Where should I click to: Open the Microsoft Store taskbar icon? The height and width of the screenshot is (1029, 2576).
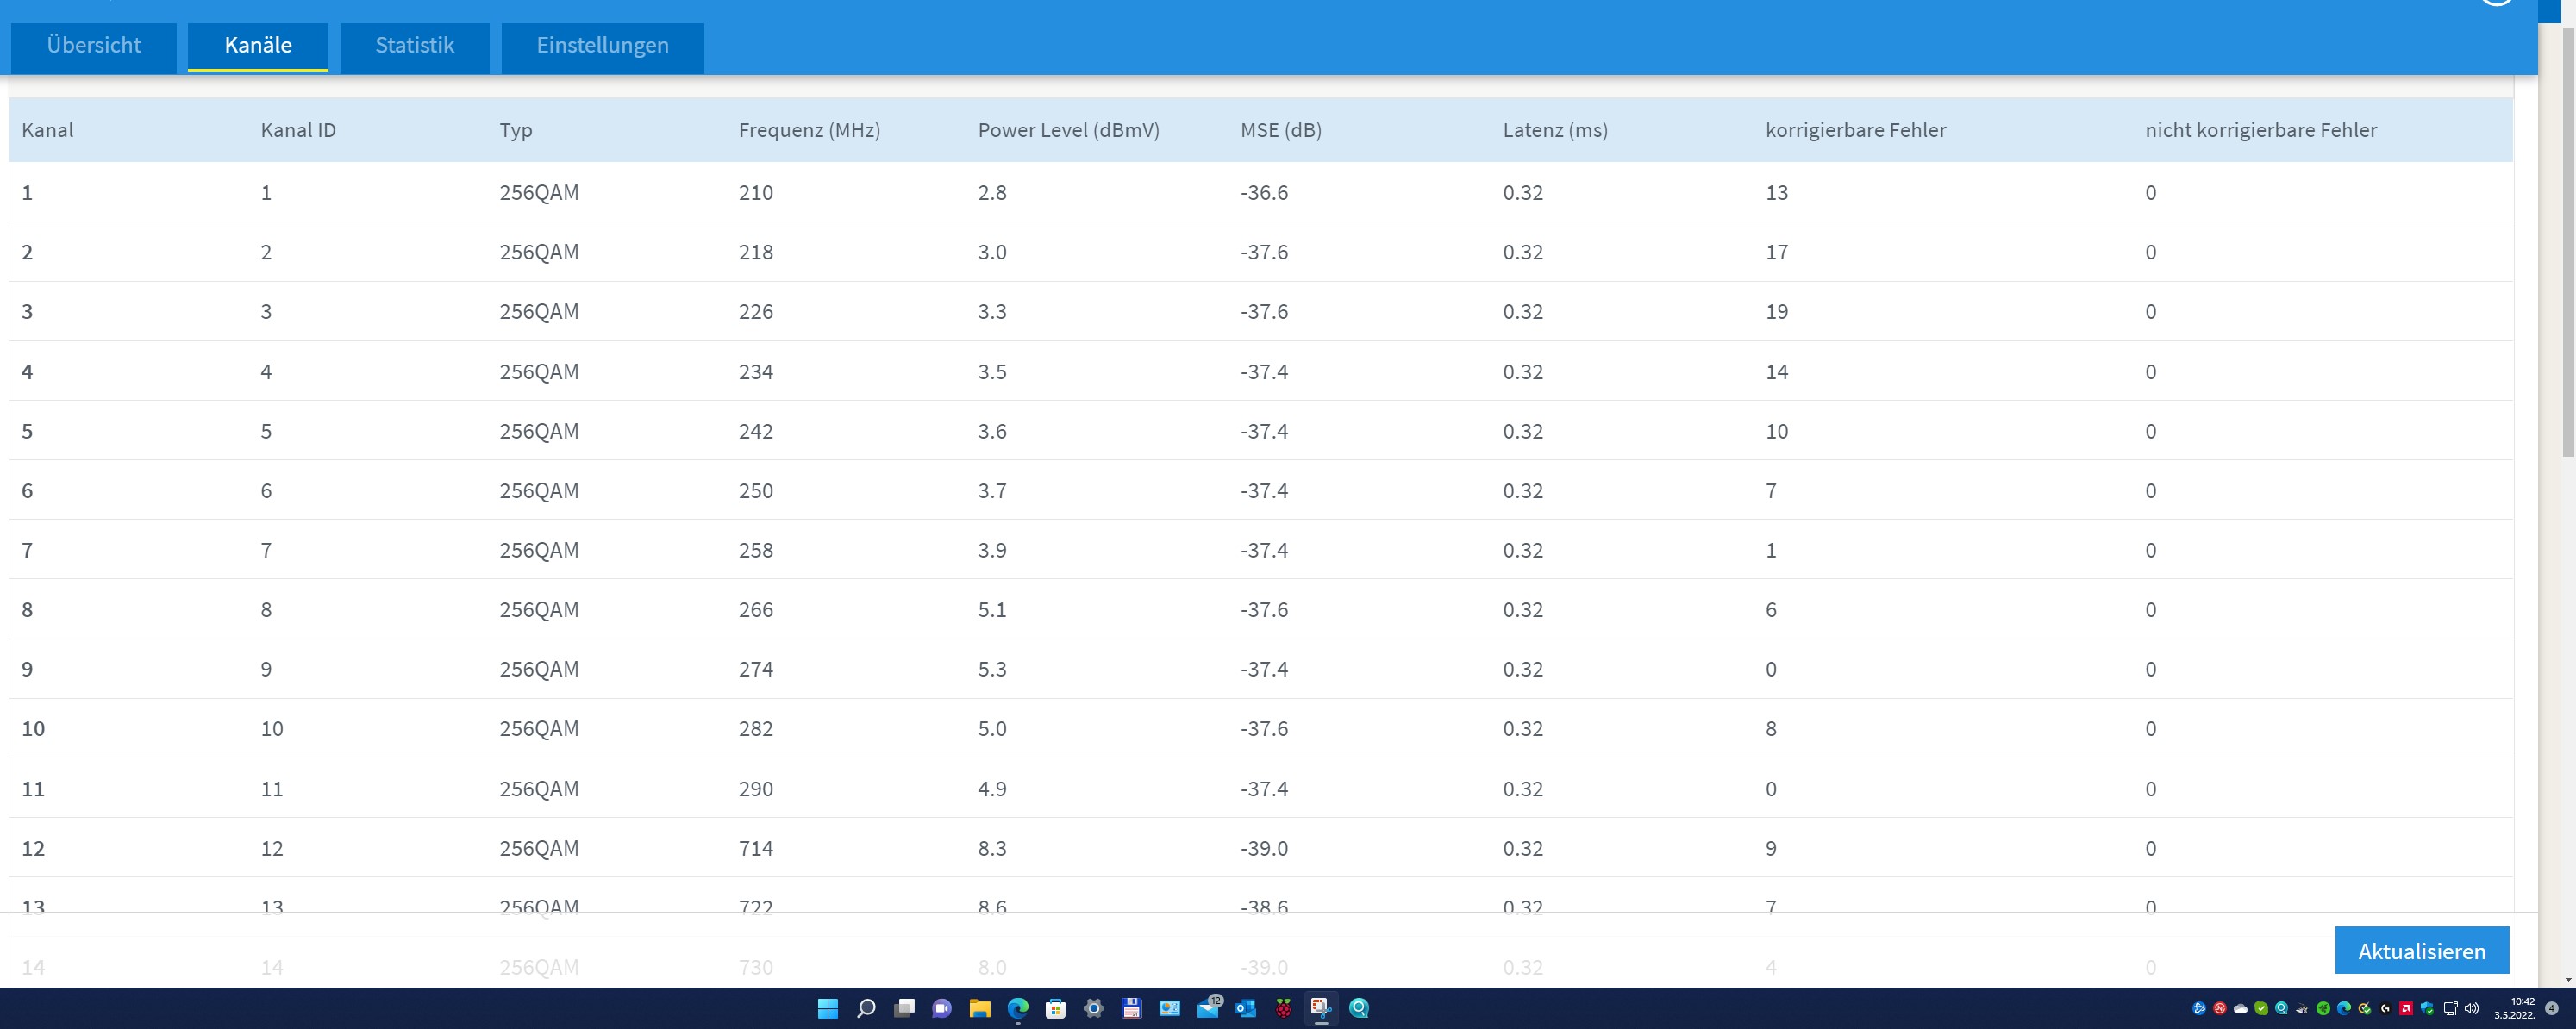tap(1056, 1008)
